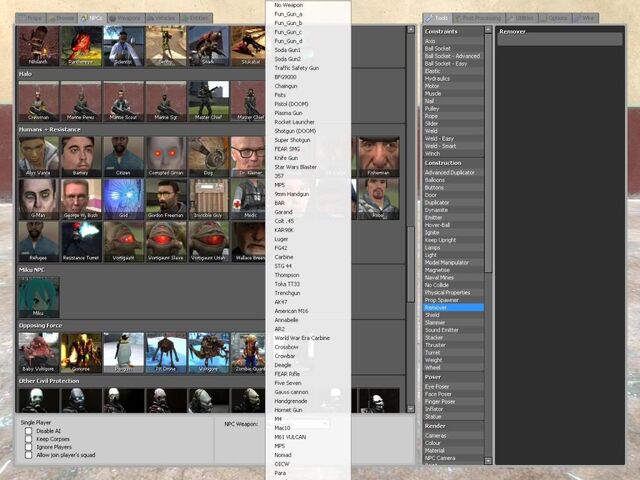
Task: Spawn the Gordon Freeman NPC
Action: click(x=166, y=199)
